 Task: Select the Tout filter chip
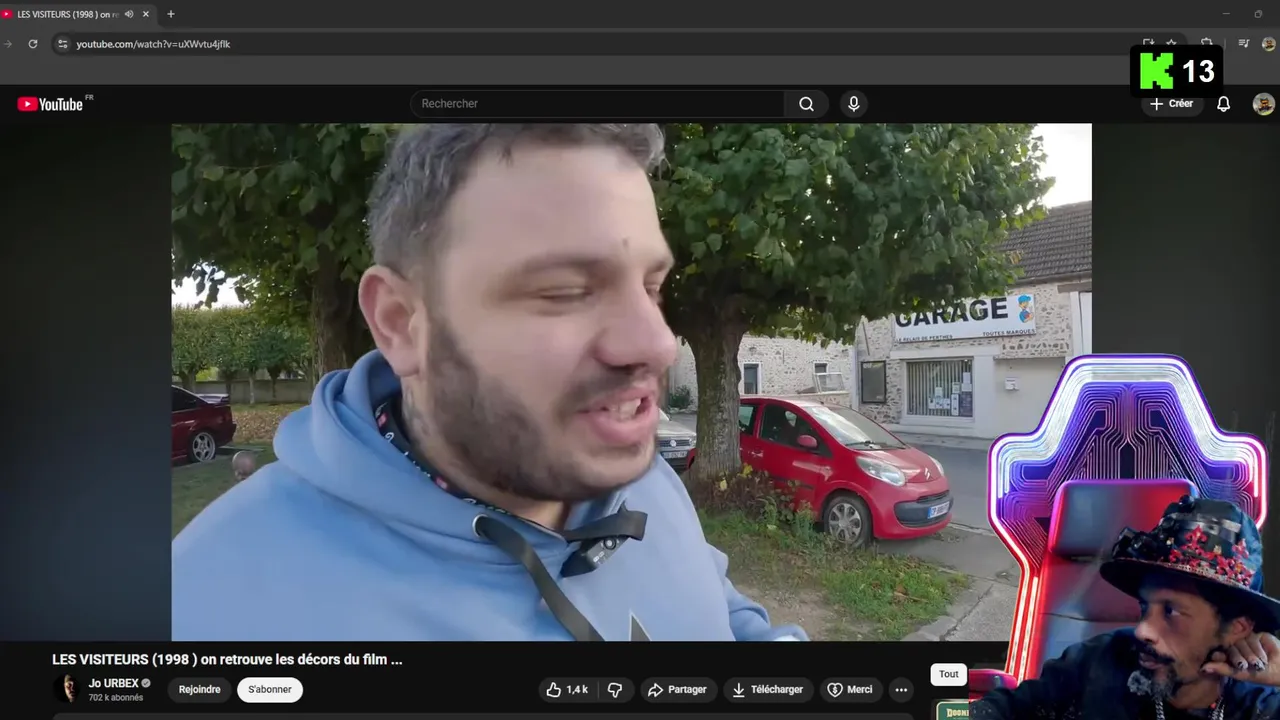949,674
